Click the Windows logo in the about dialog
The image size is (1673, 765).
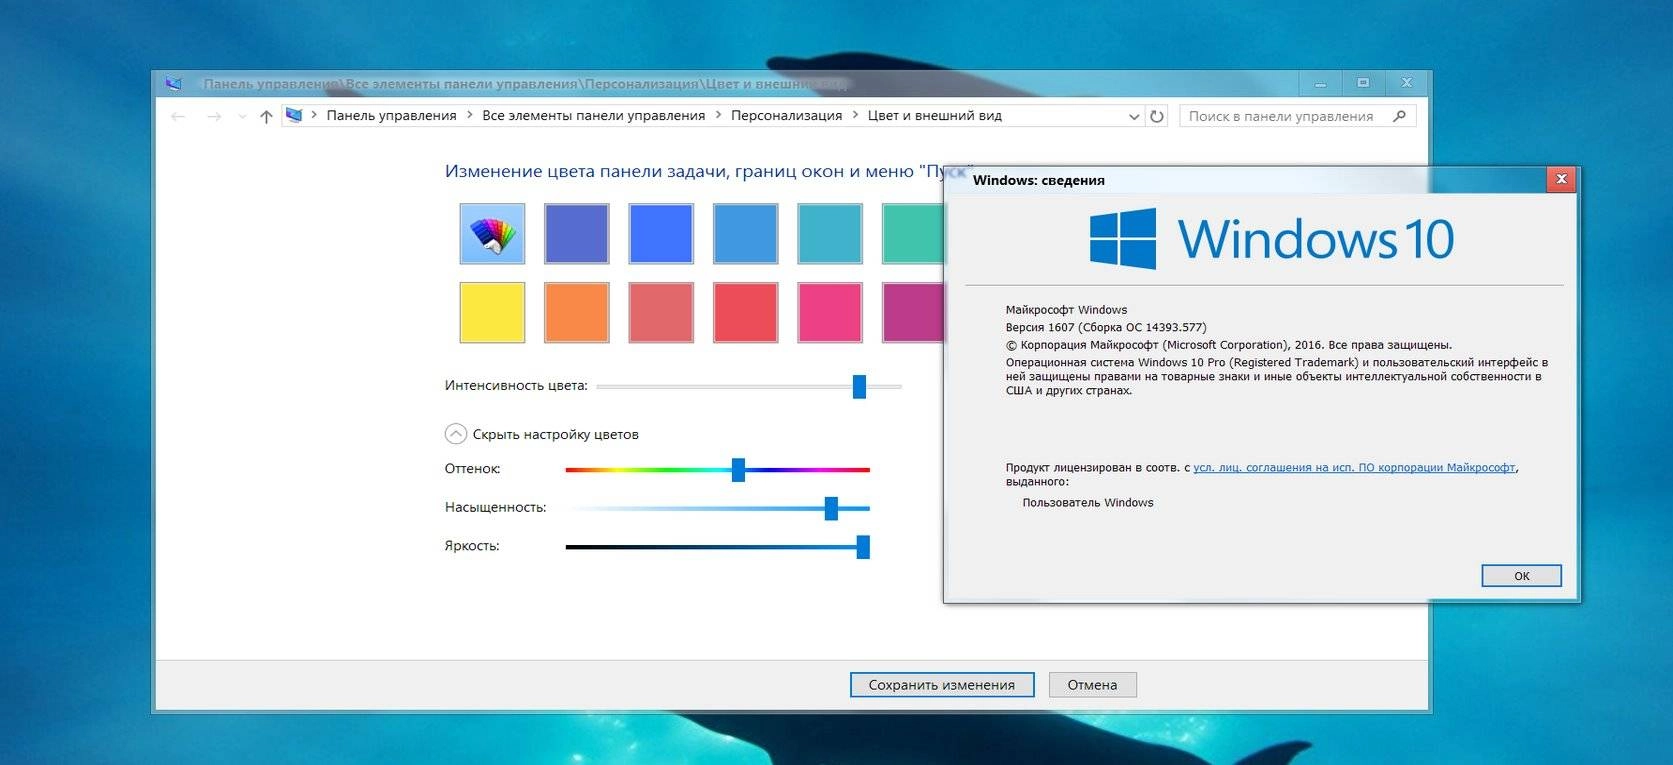[1123, 238]
